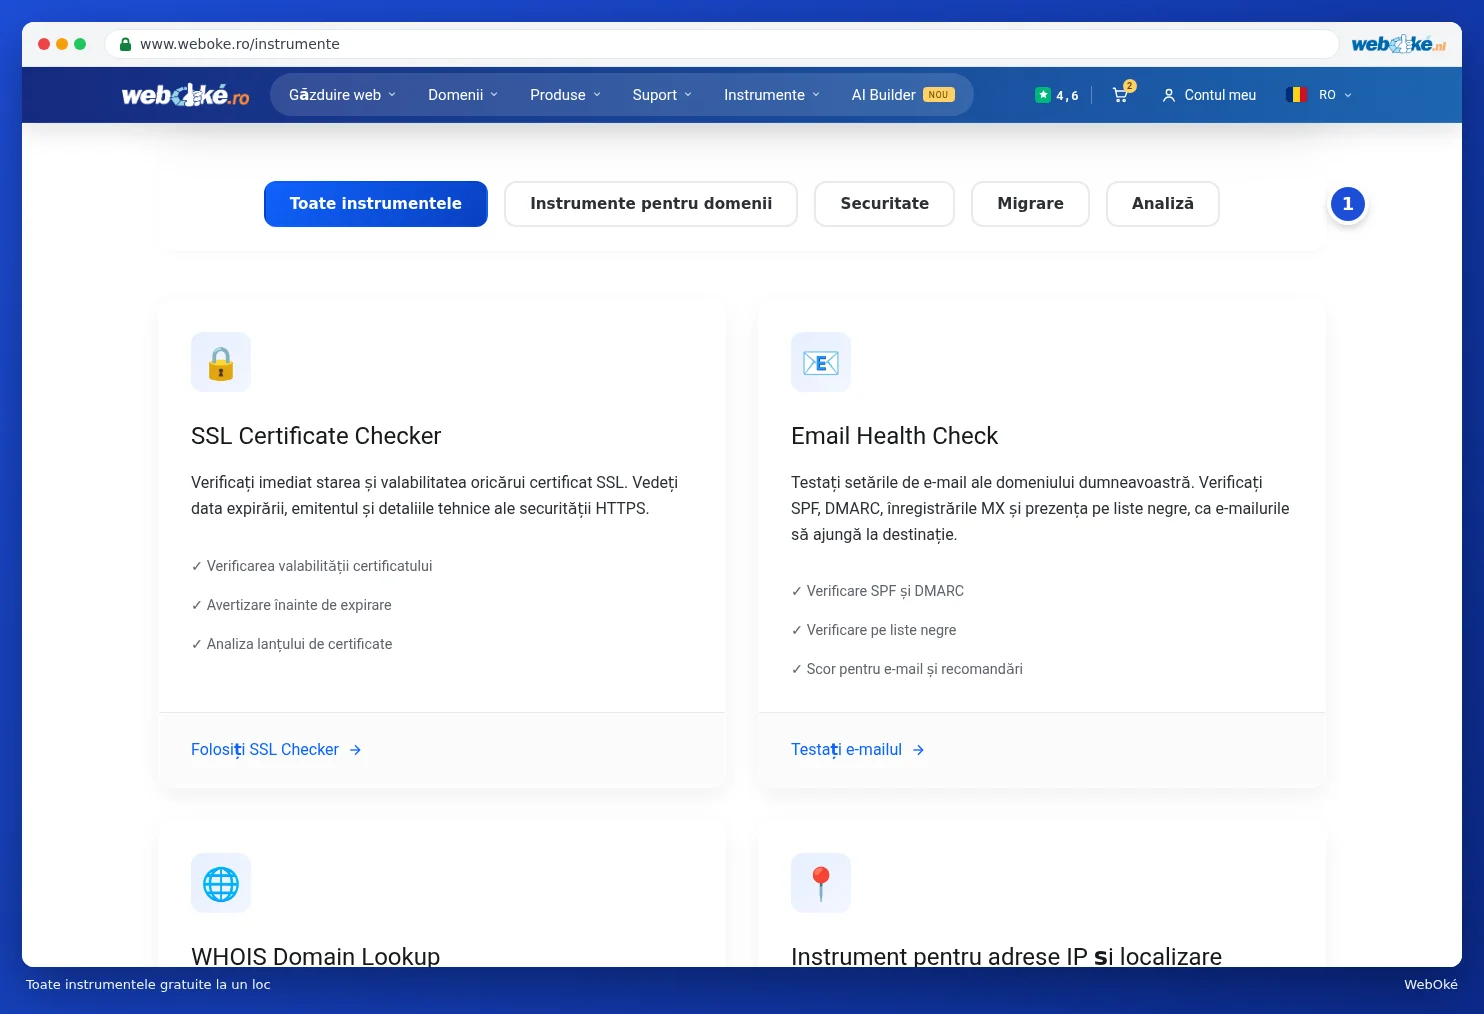Viewport: 1484px width, 1014px height.
Task: Click the user account icon beside Contul meu
Action: (x=1168, y=95)
